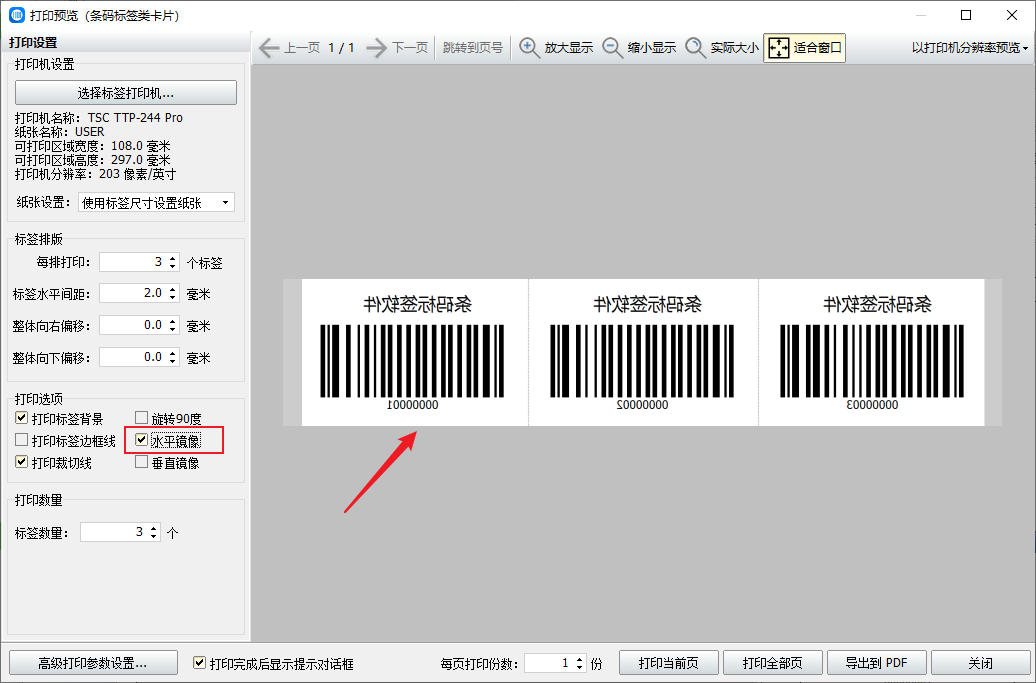The width and height of the screenshot is (1036, 683).
Task: Click 打印全部页 button
Action: pos(772,663)
